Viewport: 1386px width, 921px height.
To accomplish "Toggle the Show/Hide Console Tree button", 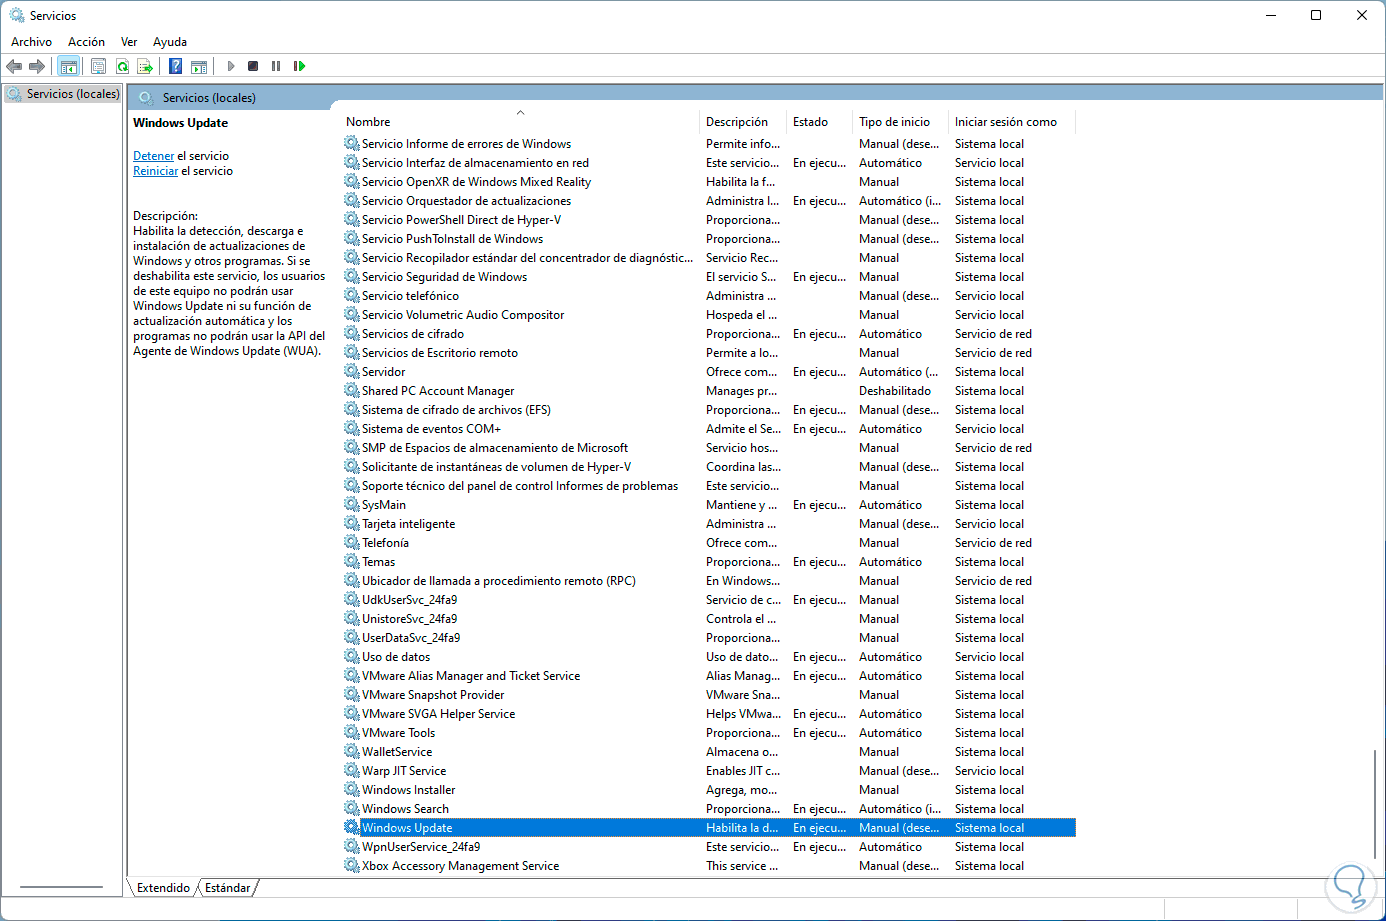I will 69,66.
